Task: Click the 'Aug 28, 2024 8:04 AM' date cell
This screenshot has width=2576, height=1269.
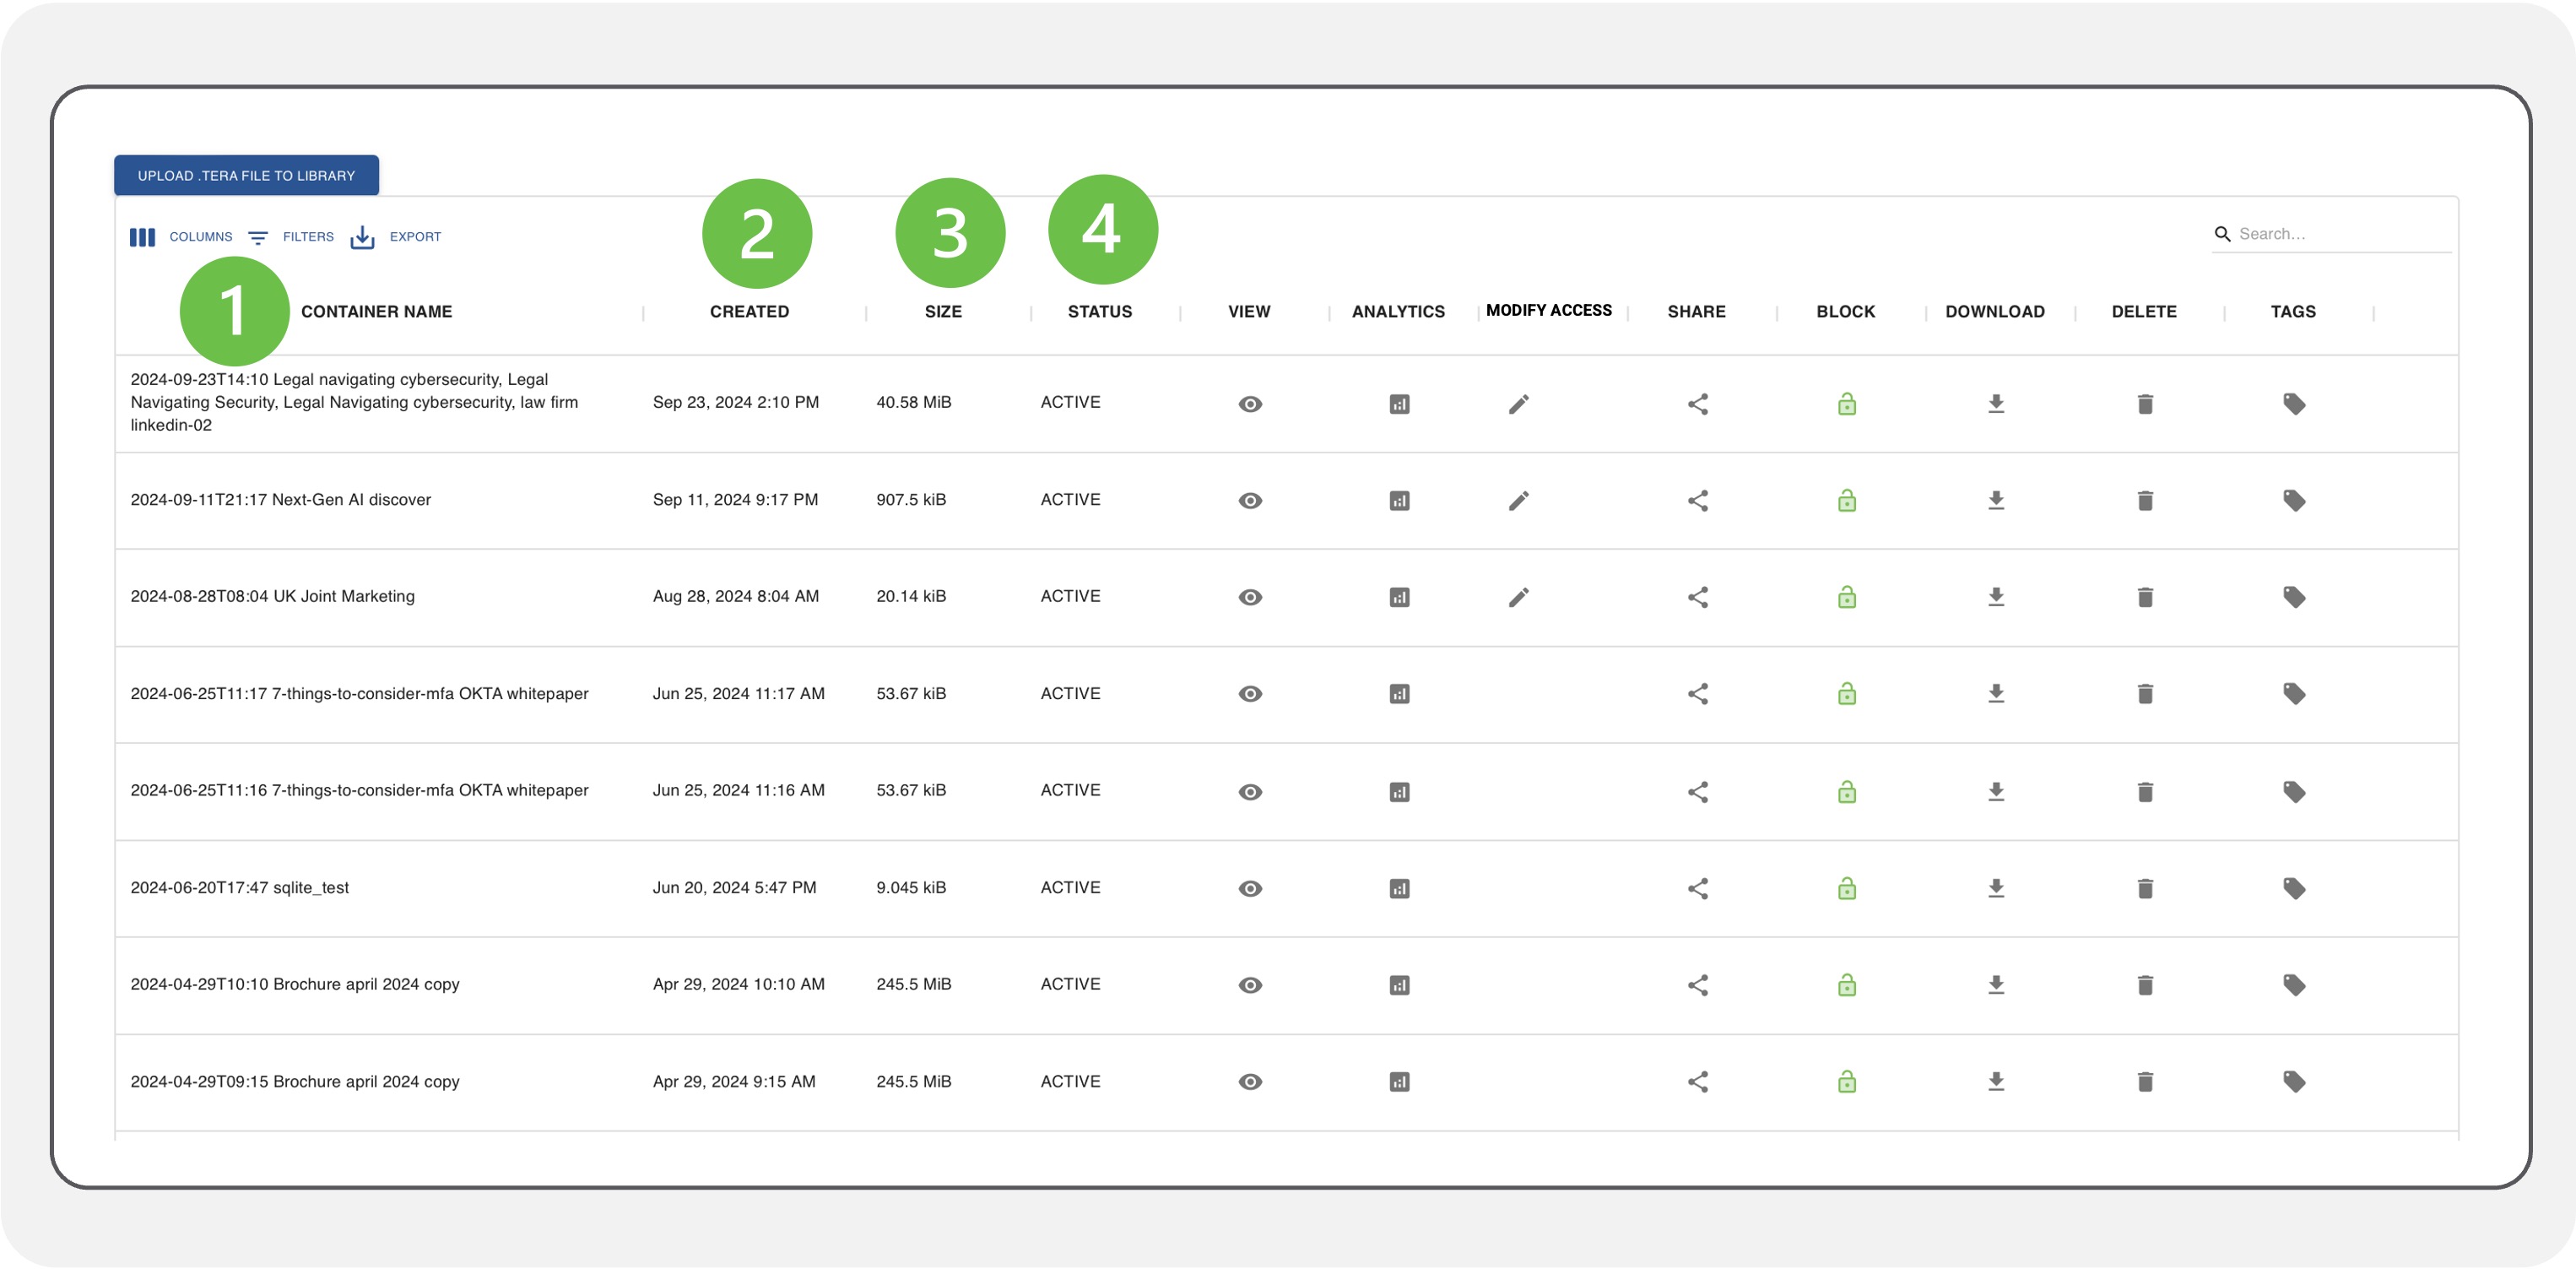Action: click(x=735, y=597)
